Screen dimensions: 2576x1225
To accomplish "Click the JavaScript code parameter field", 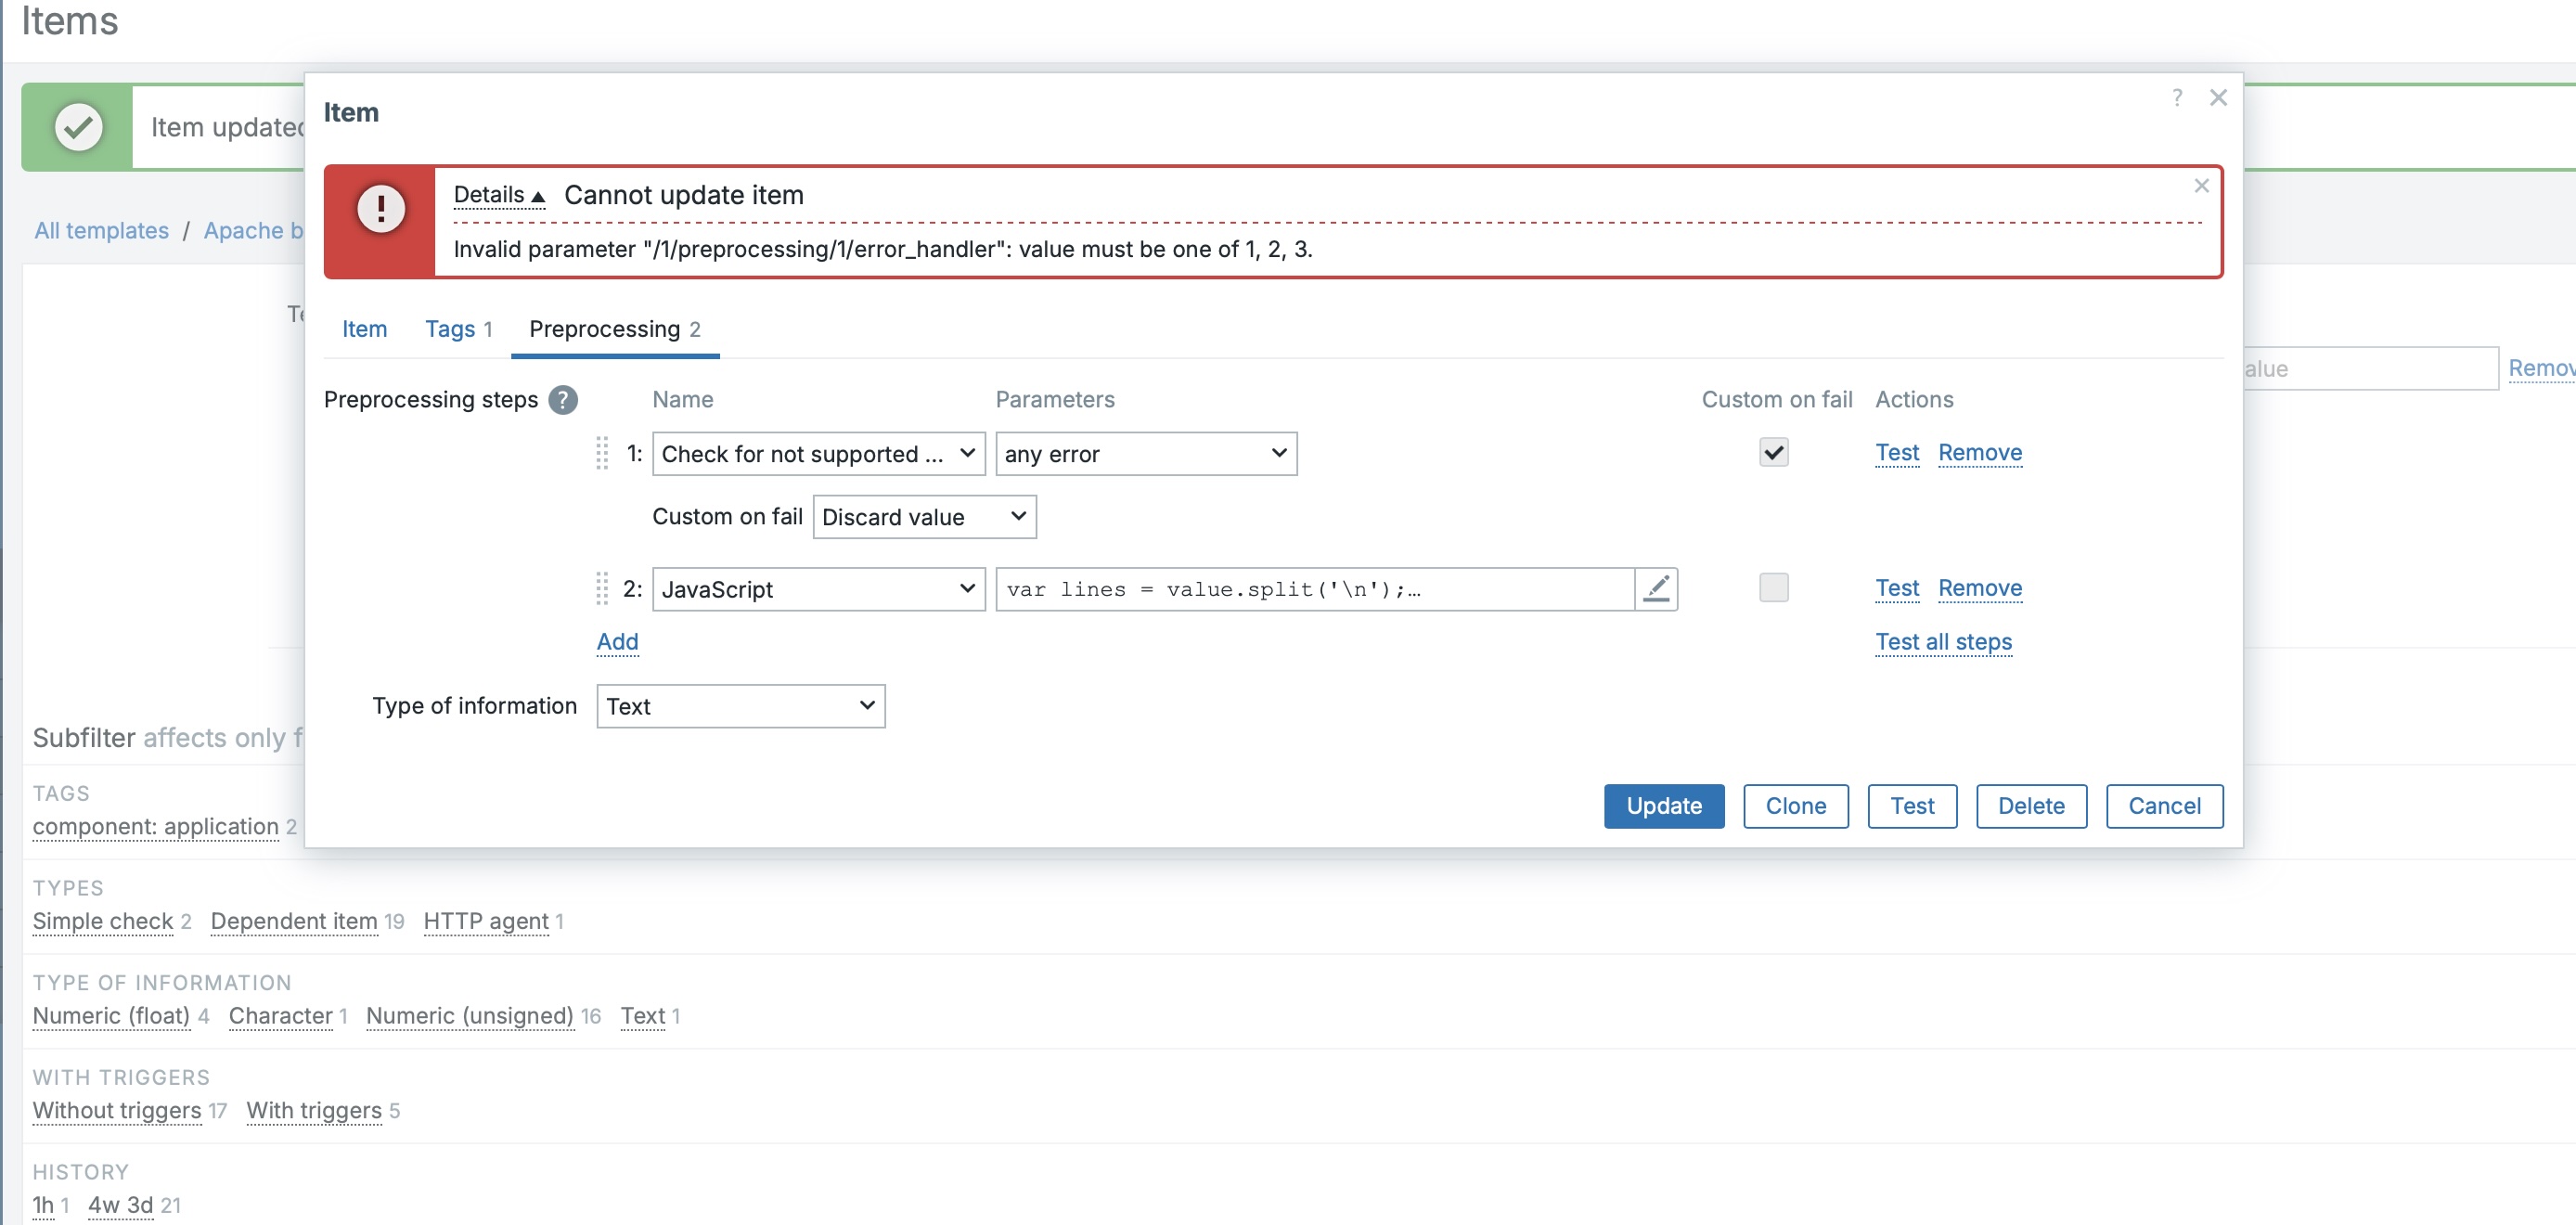I will [1314, 589].
